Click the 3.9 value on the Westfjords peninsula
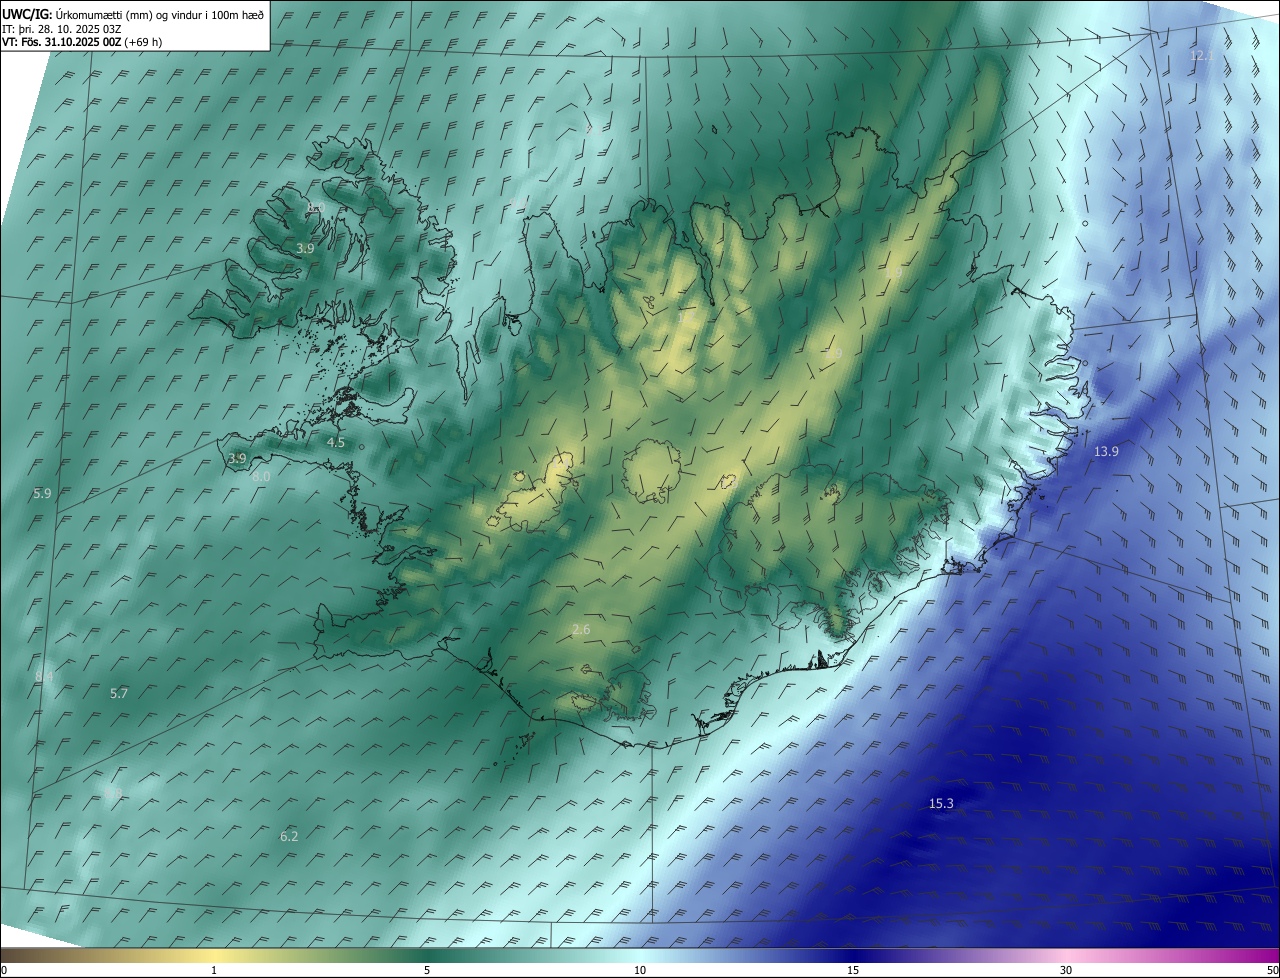This screenshot has height=978, width=1280. coord(306,248)
